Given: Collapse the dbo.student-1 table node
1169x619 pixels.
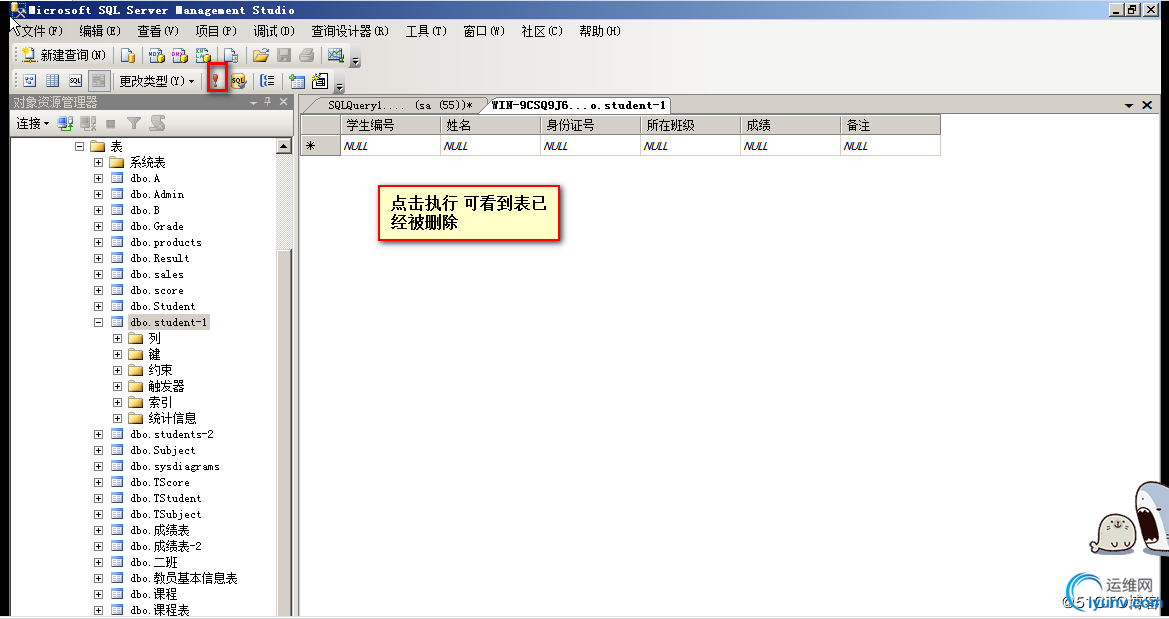Looking at the screenshot, I should [98, 323].
